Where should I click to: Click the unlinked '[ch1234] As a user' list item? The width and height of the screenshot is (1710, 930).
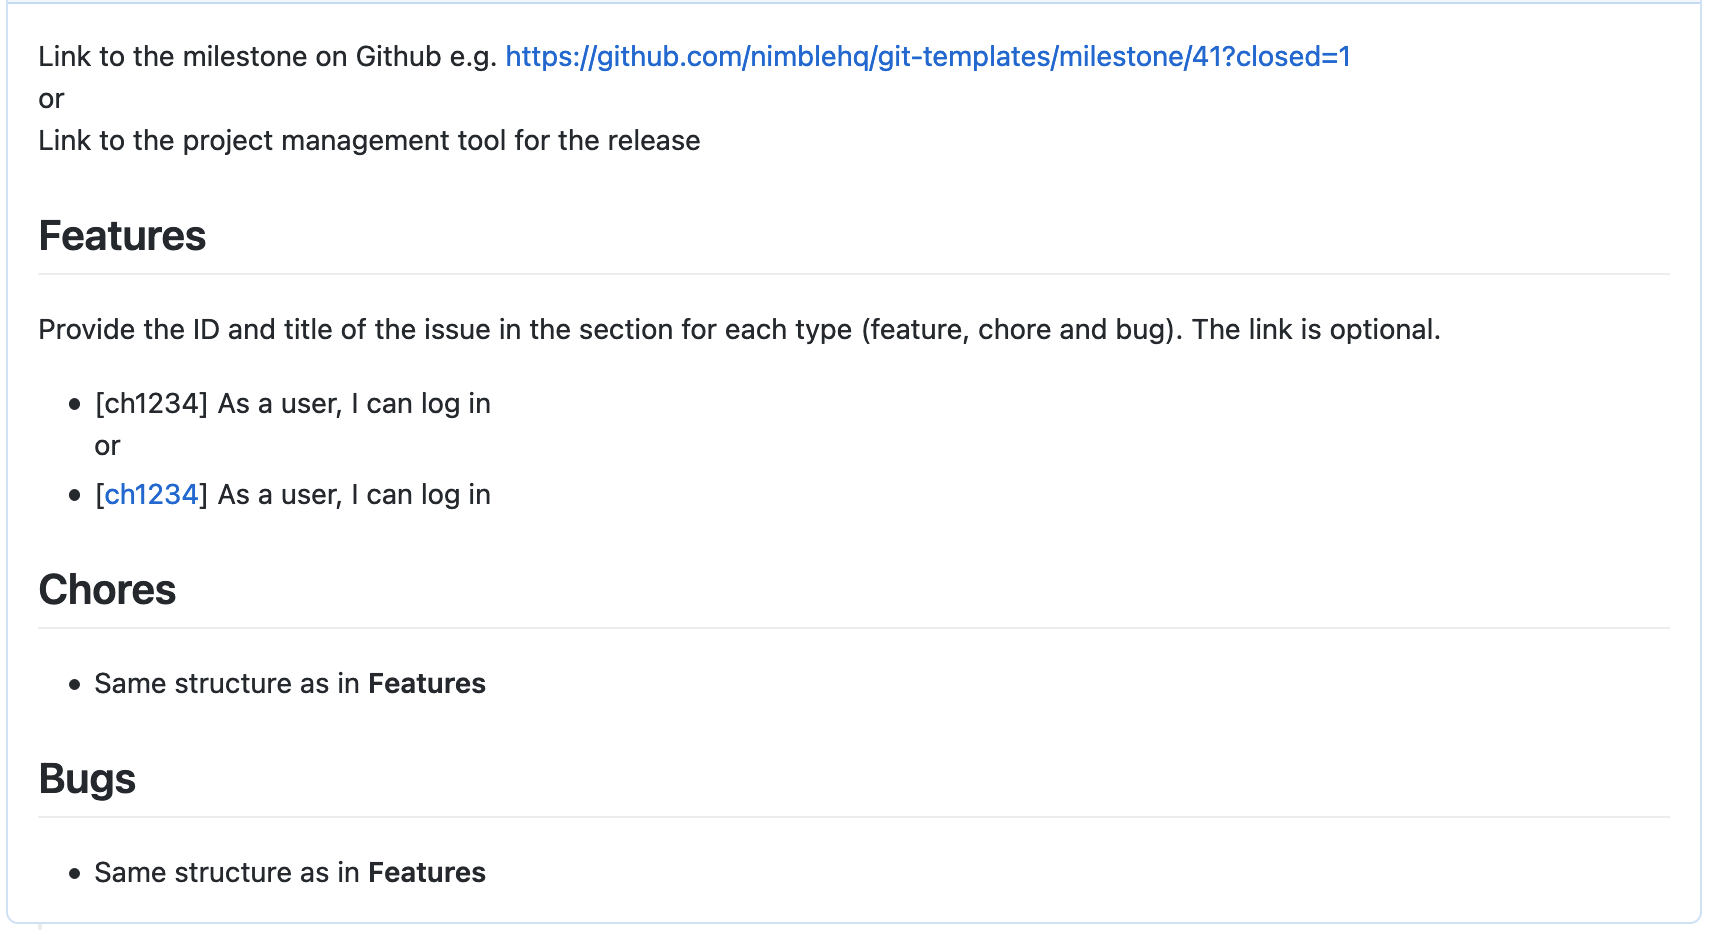292,404
